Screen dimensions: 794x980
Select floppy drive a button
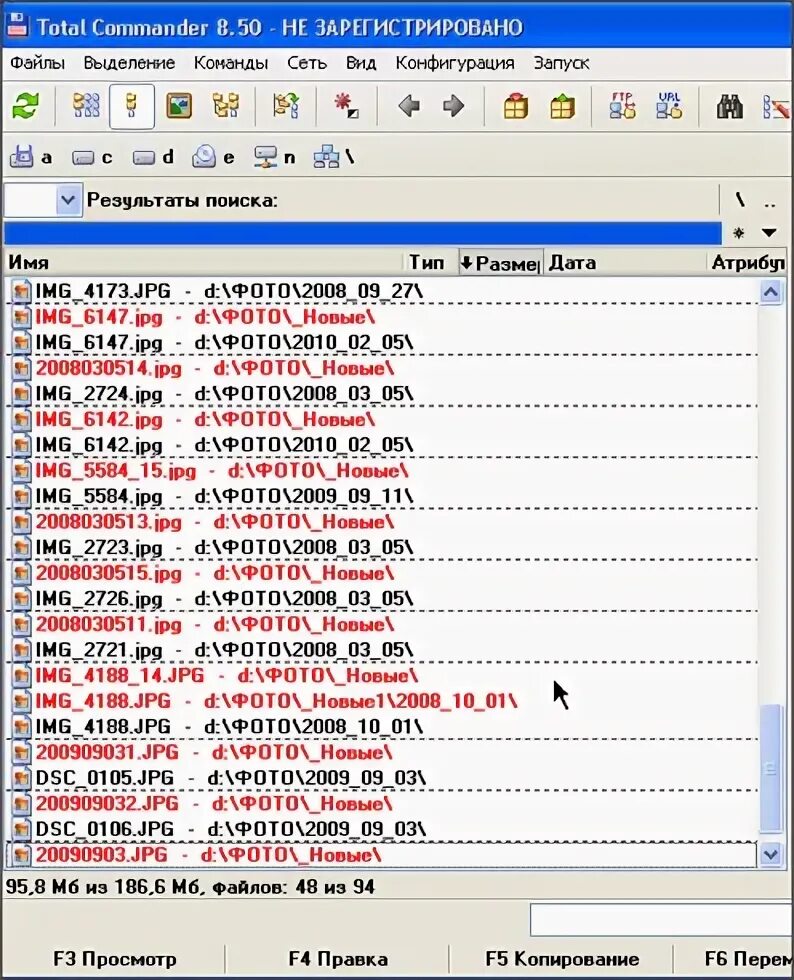(x=31, y=157)
